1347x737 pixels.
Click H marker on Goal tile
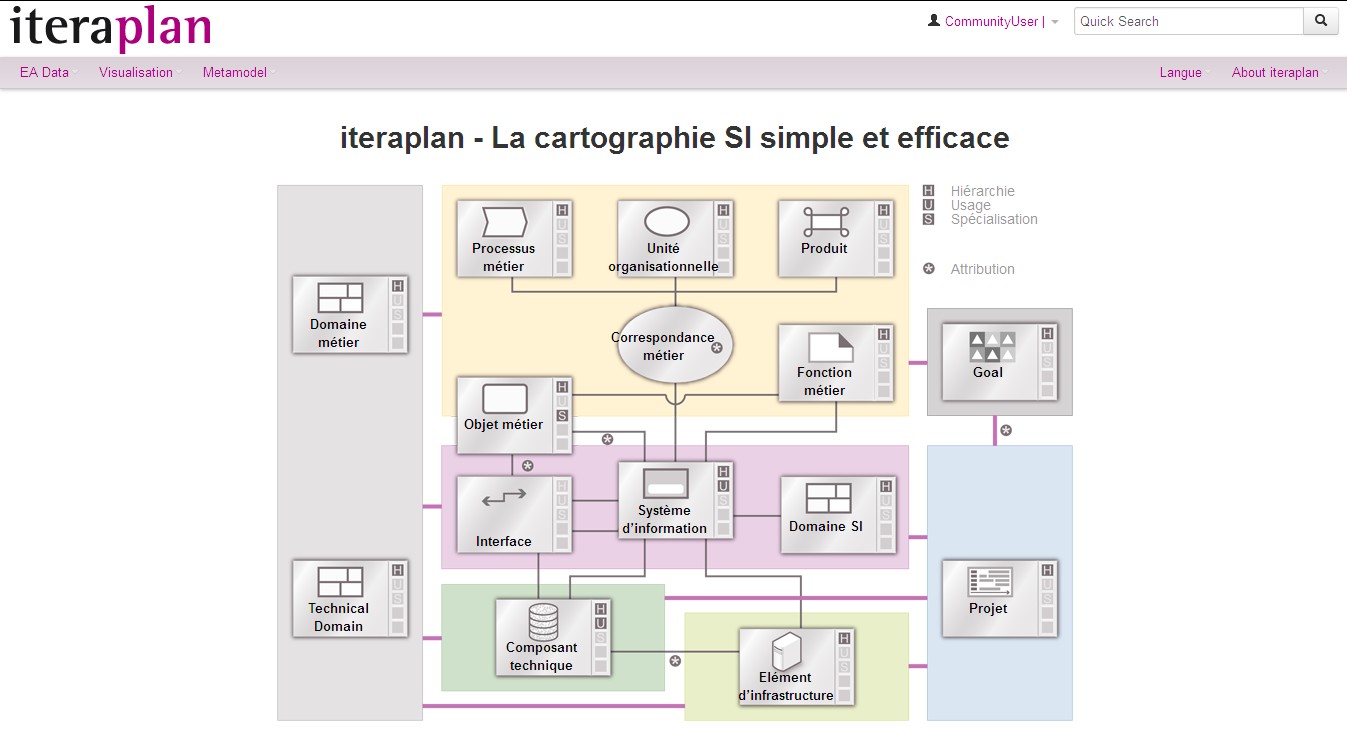1048,334
